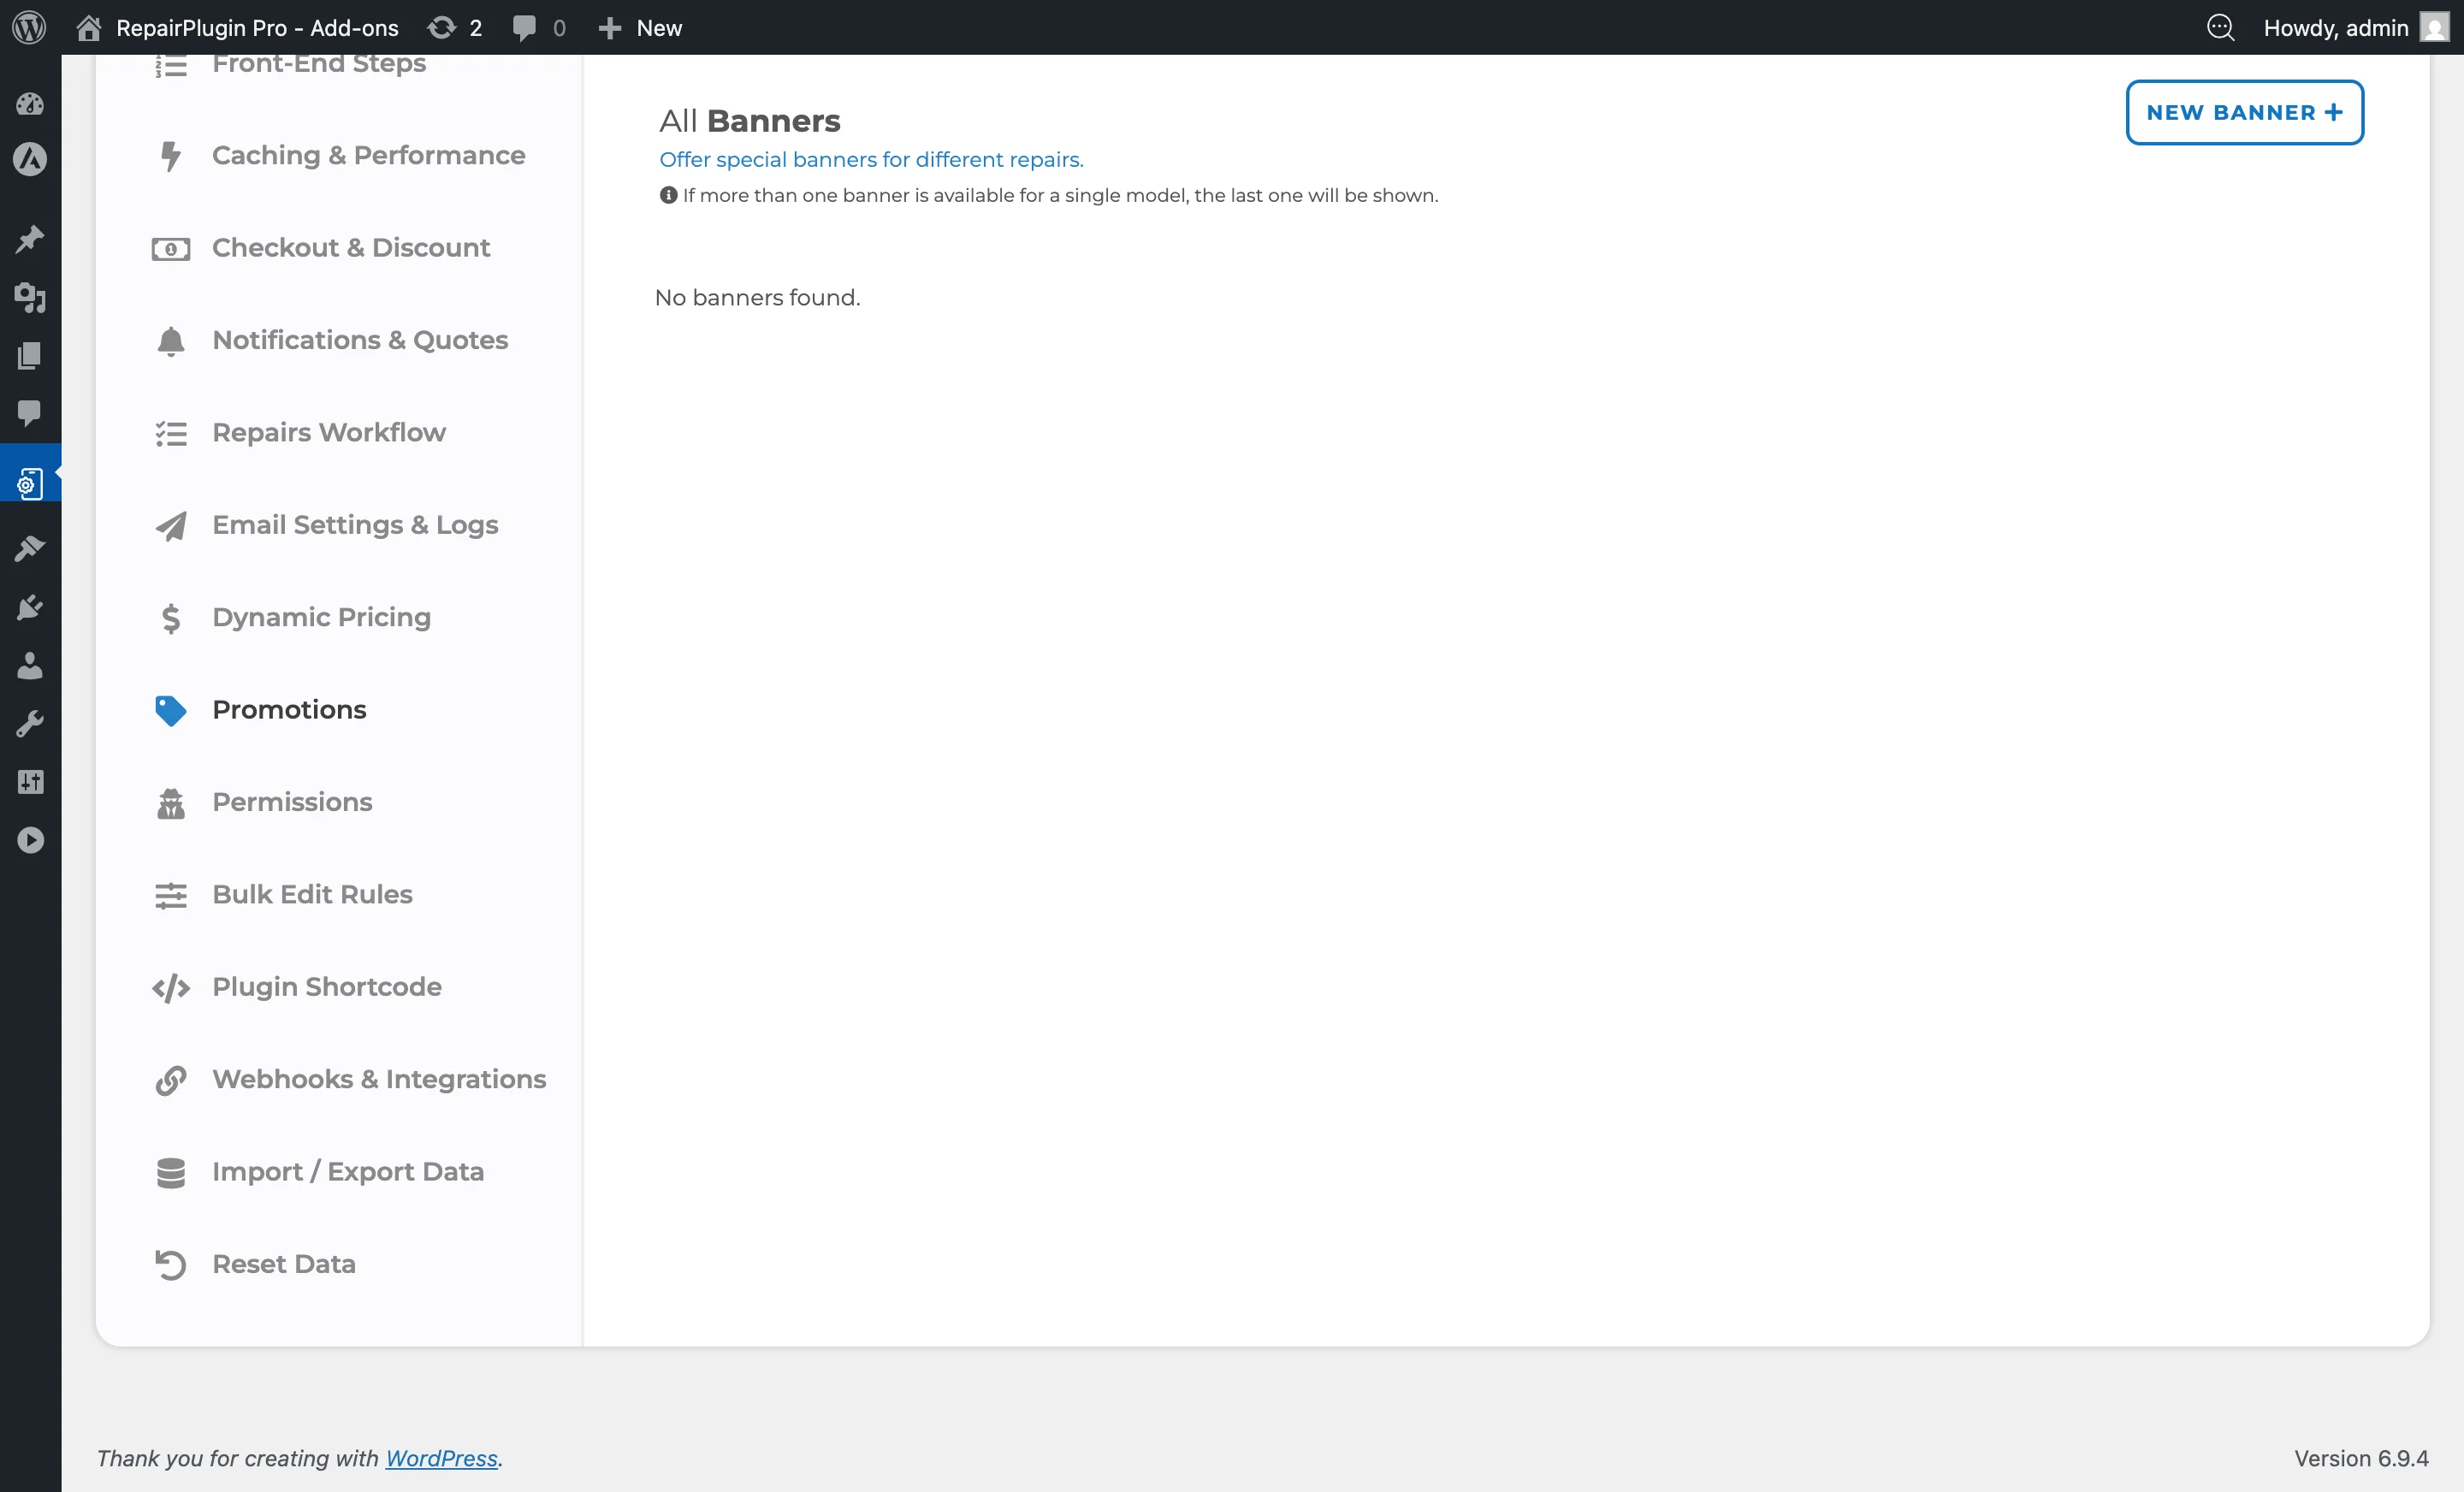
Task: Click the paper plane icon for Email Settings
Action: coord(171,526)
